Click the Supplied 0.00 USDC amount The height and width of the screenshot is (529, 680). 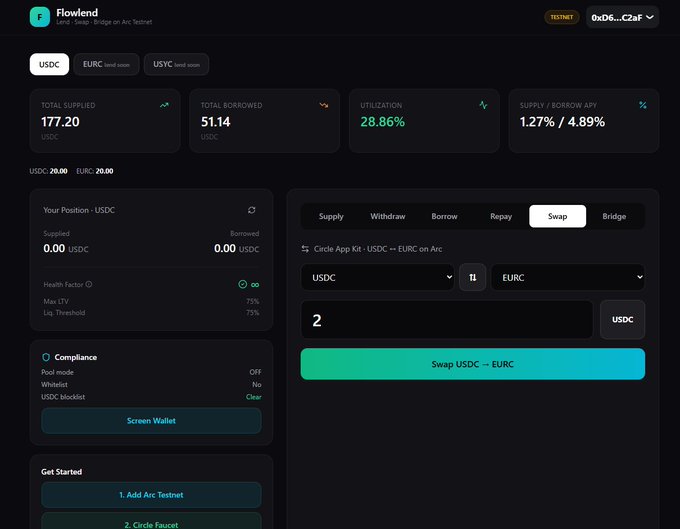click(66, 248)
